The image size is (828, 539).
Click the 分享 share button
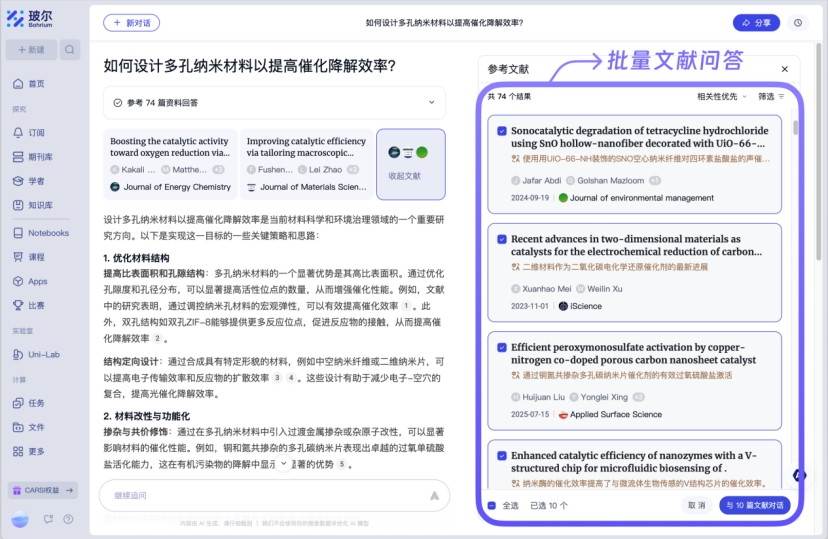pos(756,23)
